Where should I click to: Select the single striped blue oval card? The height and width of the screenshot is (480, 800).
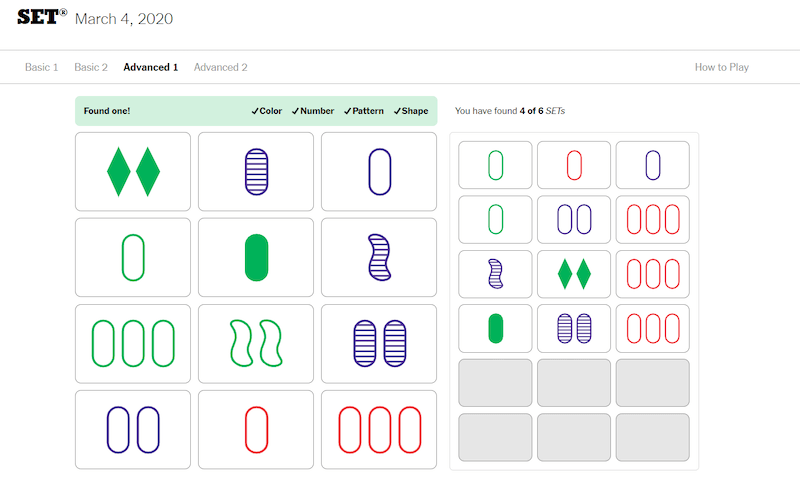click(256, 172)
